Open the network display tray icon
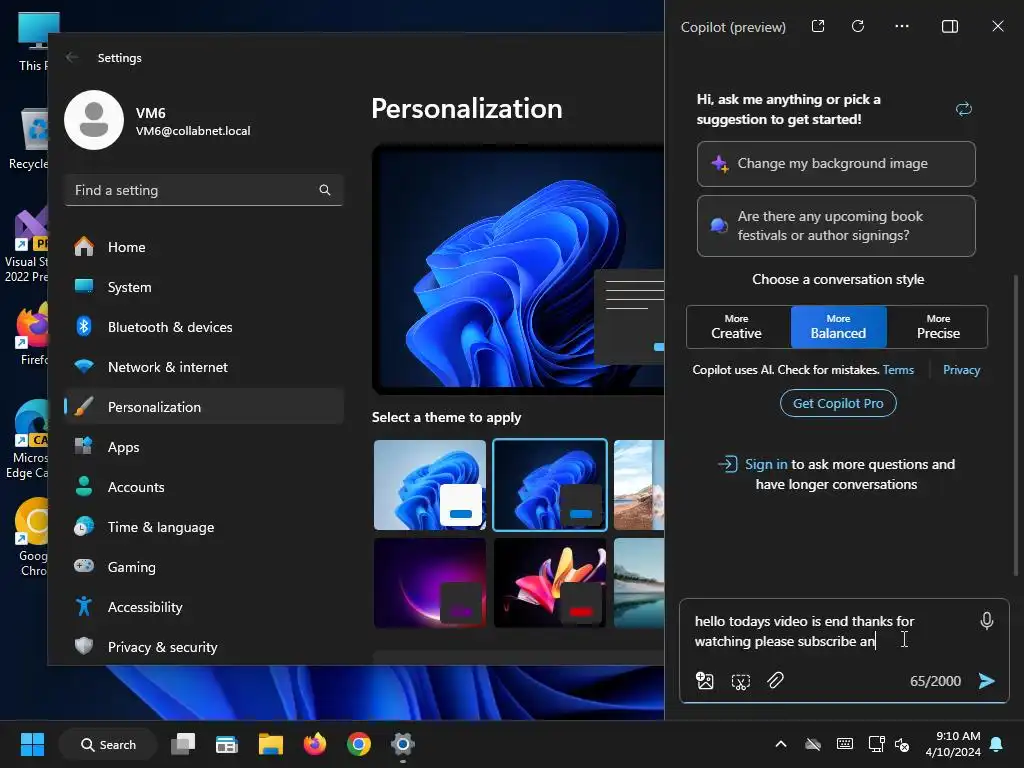The image size is (1024, 768). pos(876,744)
